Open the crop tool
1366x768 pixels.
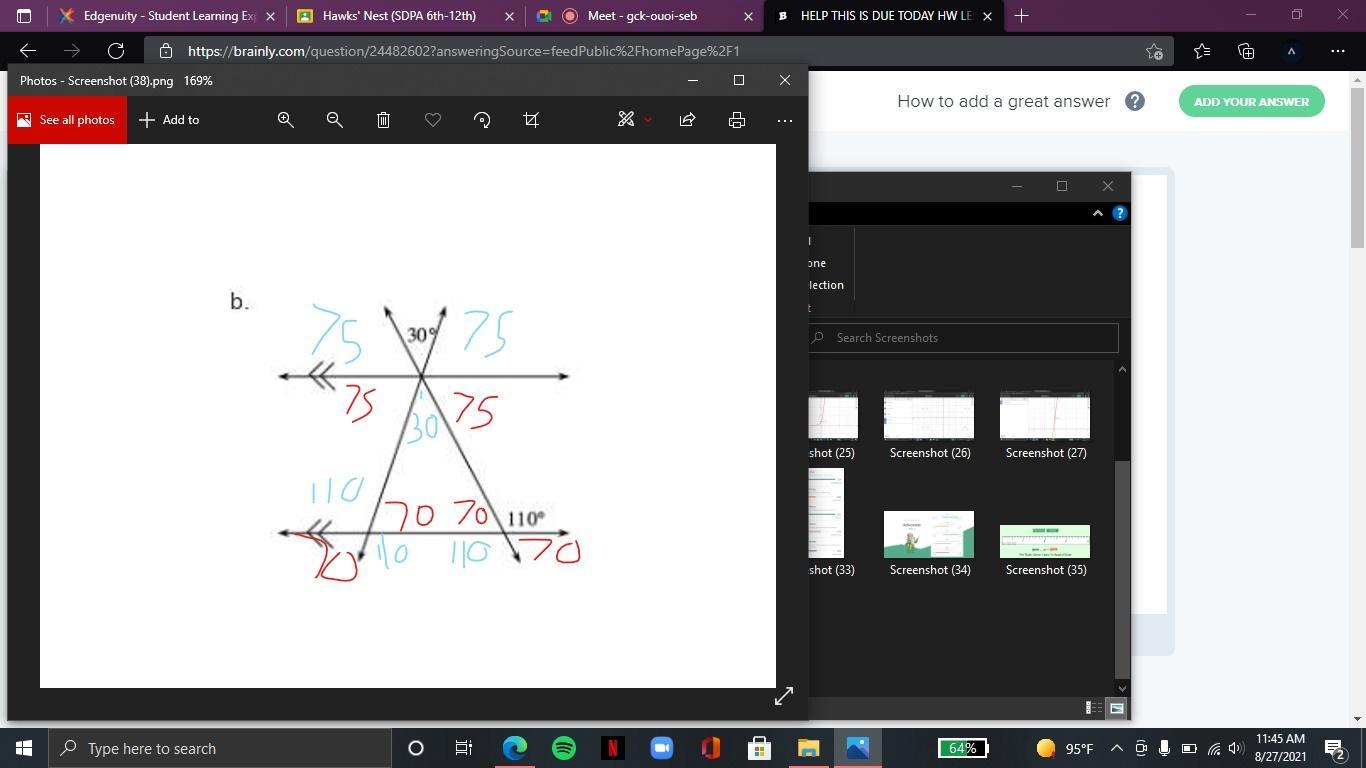click(531, 120)
